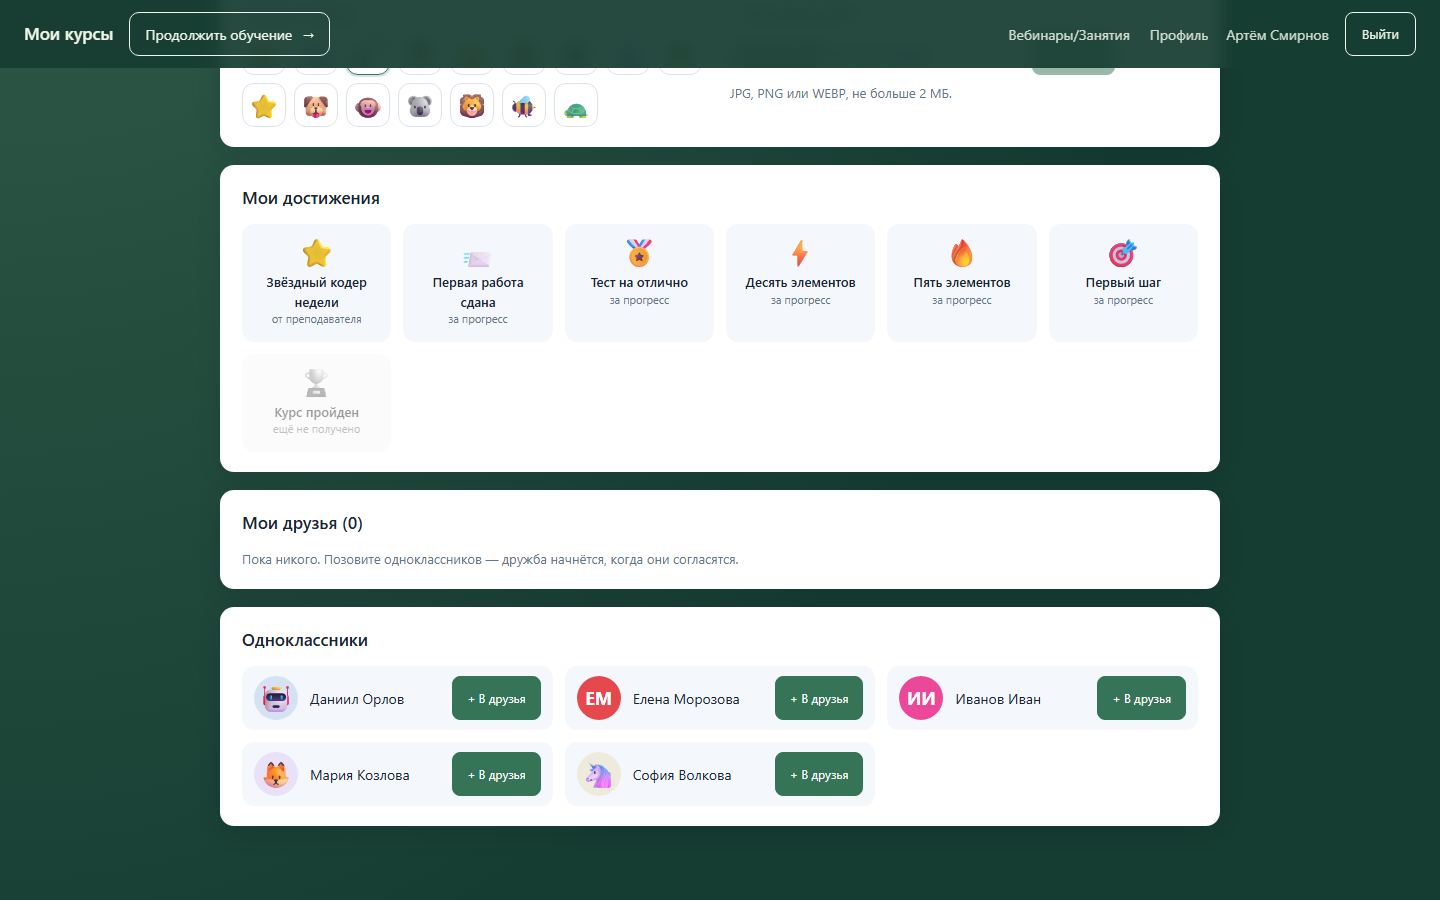This screenshot has height=900, width=1440.
Task: Click the name Елена Морозова
Action: click(686, 699)
